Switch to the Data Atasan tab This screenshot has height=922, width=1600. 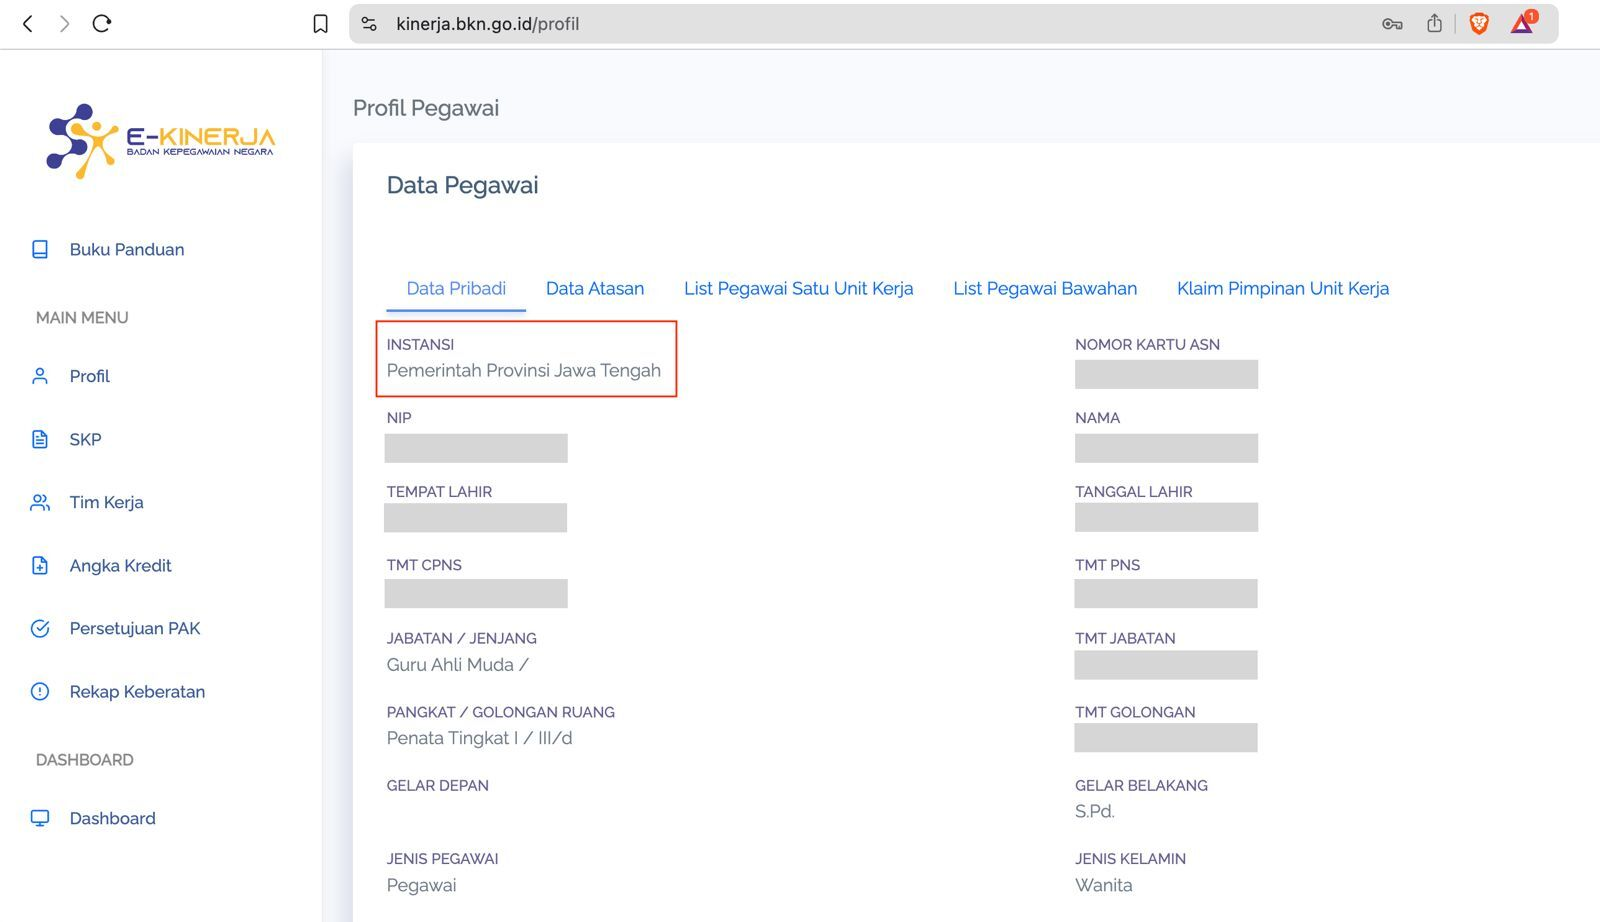coord(595,288)
